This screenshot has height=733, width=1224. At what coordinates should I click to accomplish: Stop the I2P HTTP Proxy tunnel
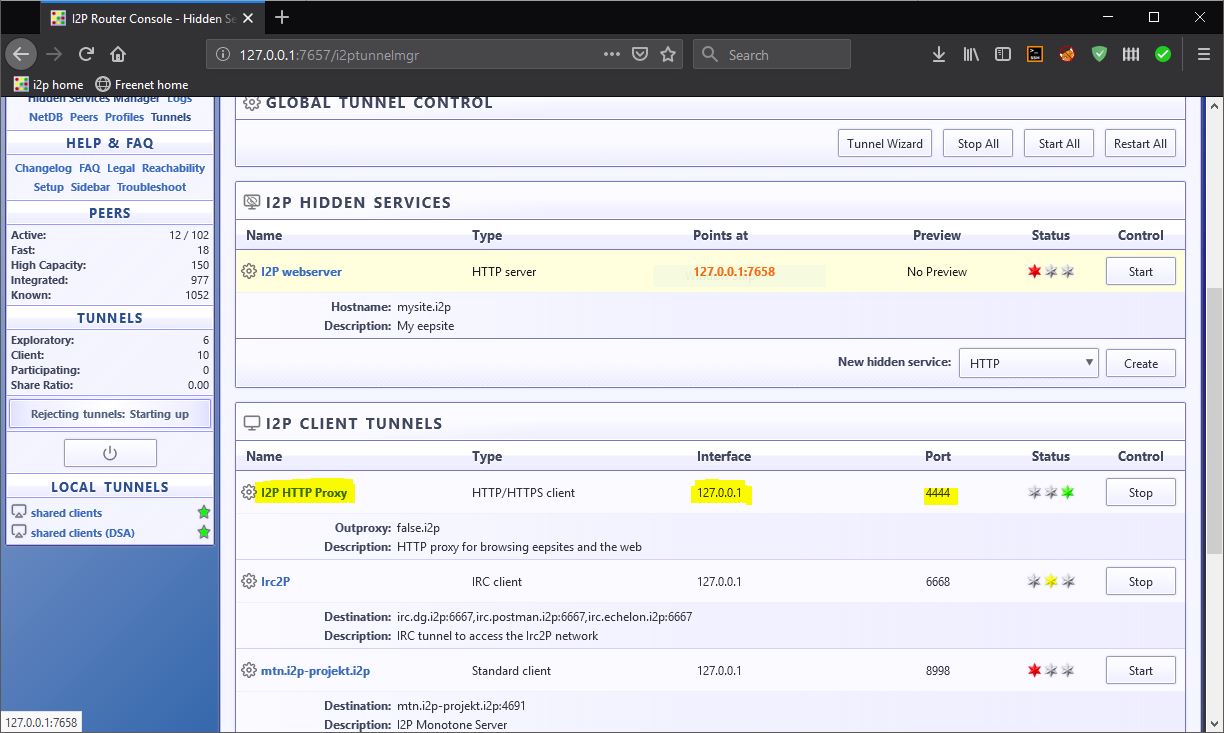(1141, 492)
